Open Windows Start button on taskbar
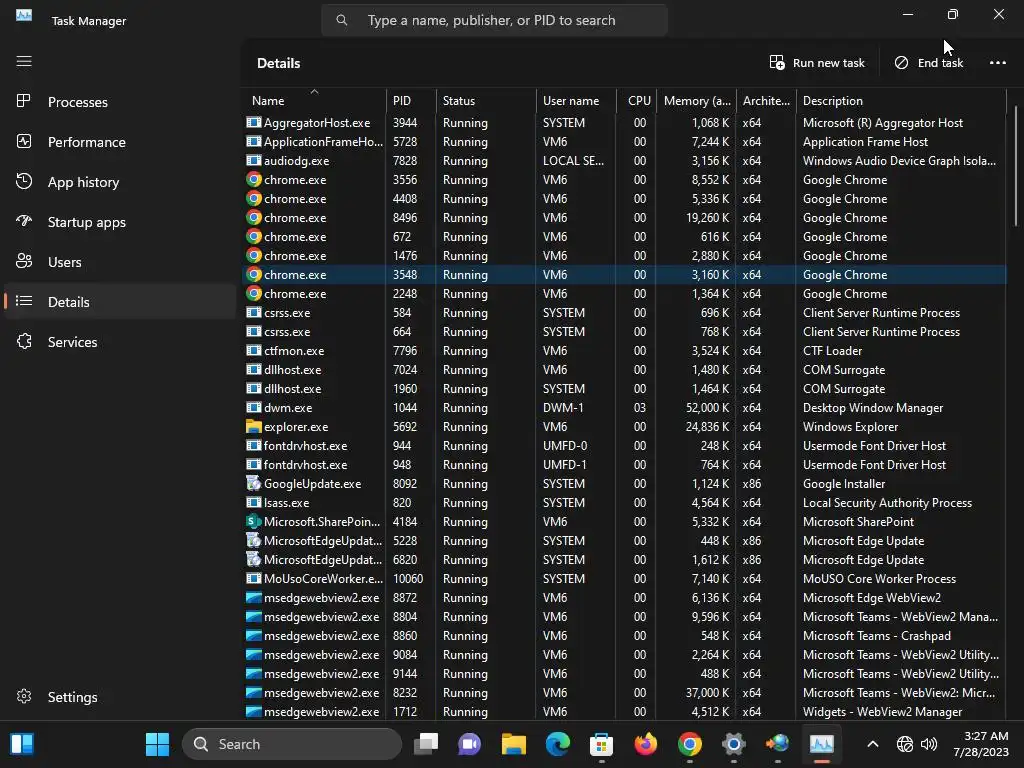This screenshot has height=768, width=1024. (157, 744)
